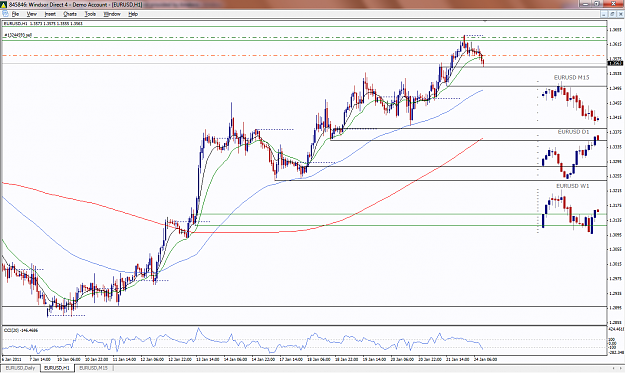This screenshot has height=373, width=625.
Task: Close the Windsor Direct 4 application
Action: pyautogui.click(x=613, y=4)
